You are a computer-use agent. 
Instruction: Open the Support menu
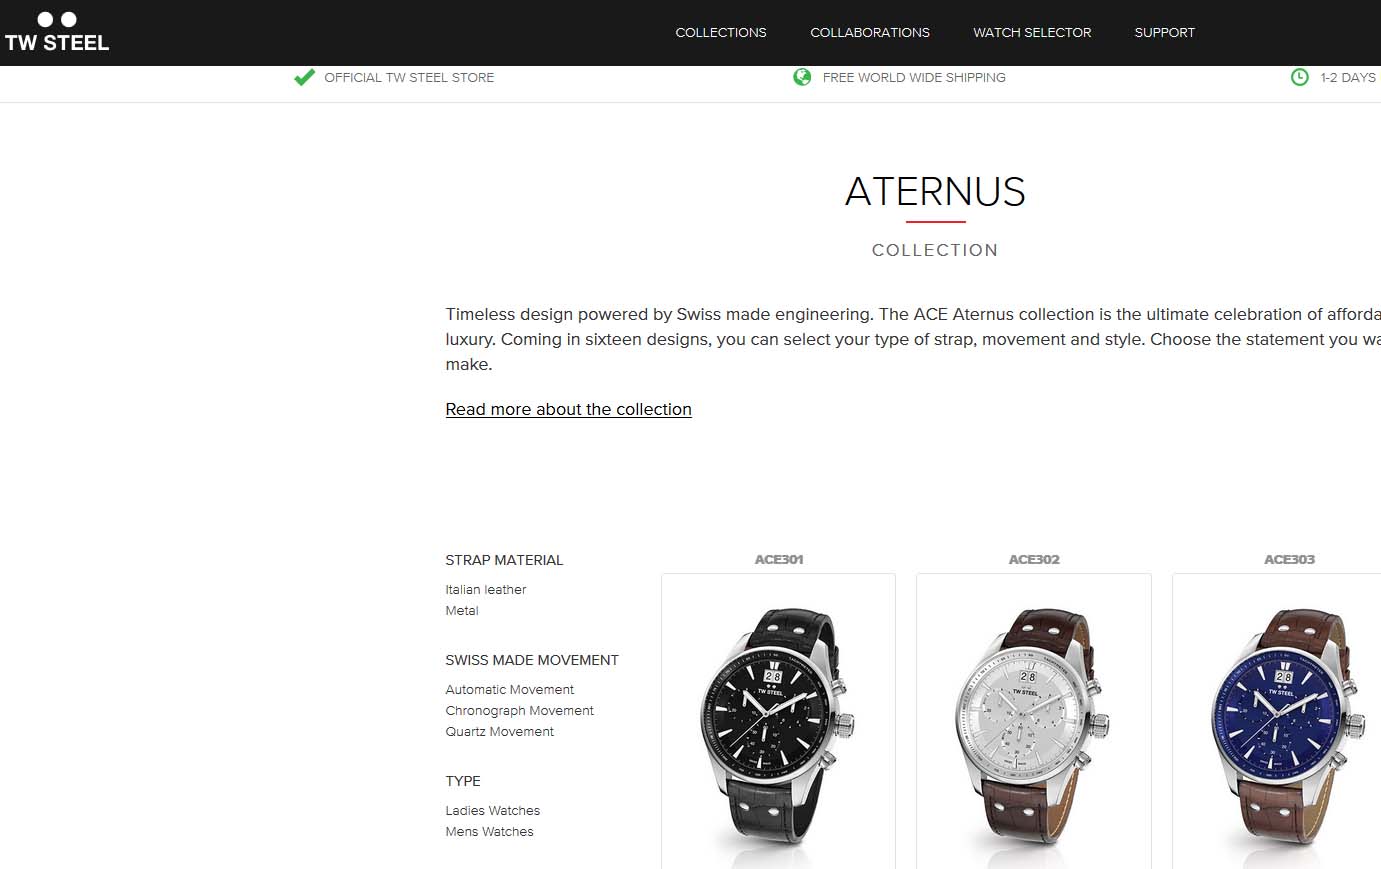click(1164, 32)
